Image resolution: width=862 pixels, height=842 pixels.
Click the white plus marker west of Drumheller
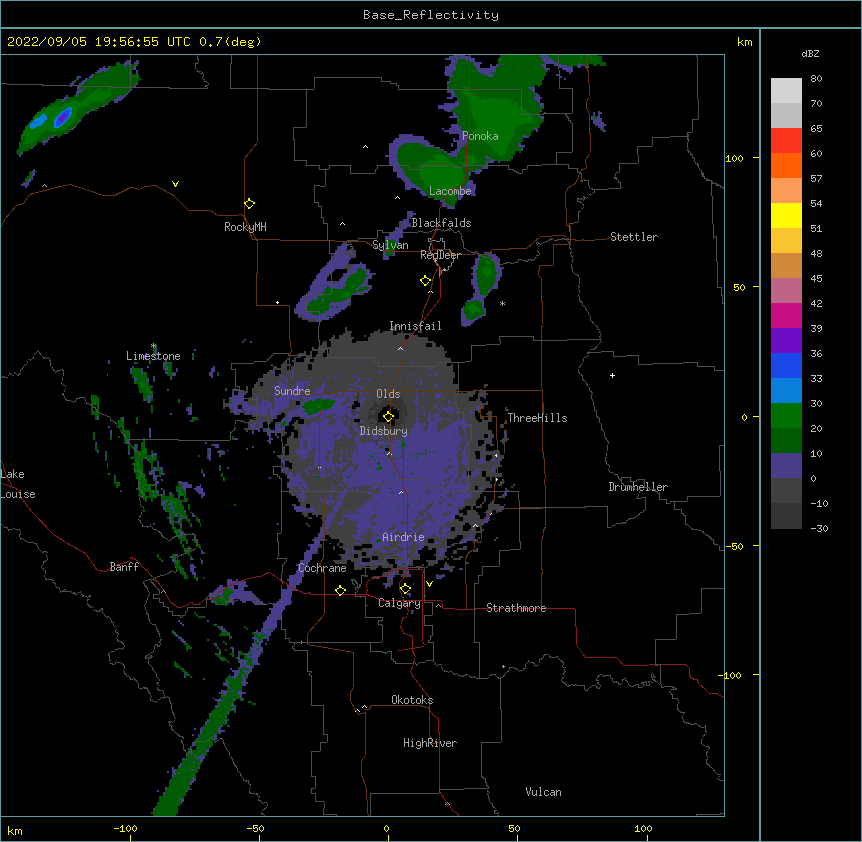(612, 375)
